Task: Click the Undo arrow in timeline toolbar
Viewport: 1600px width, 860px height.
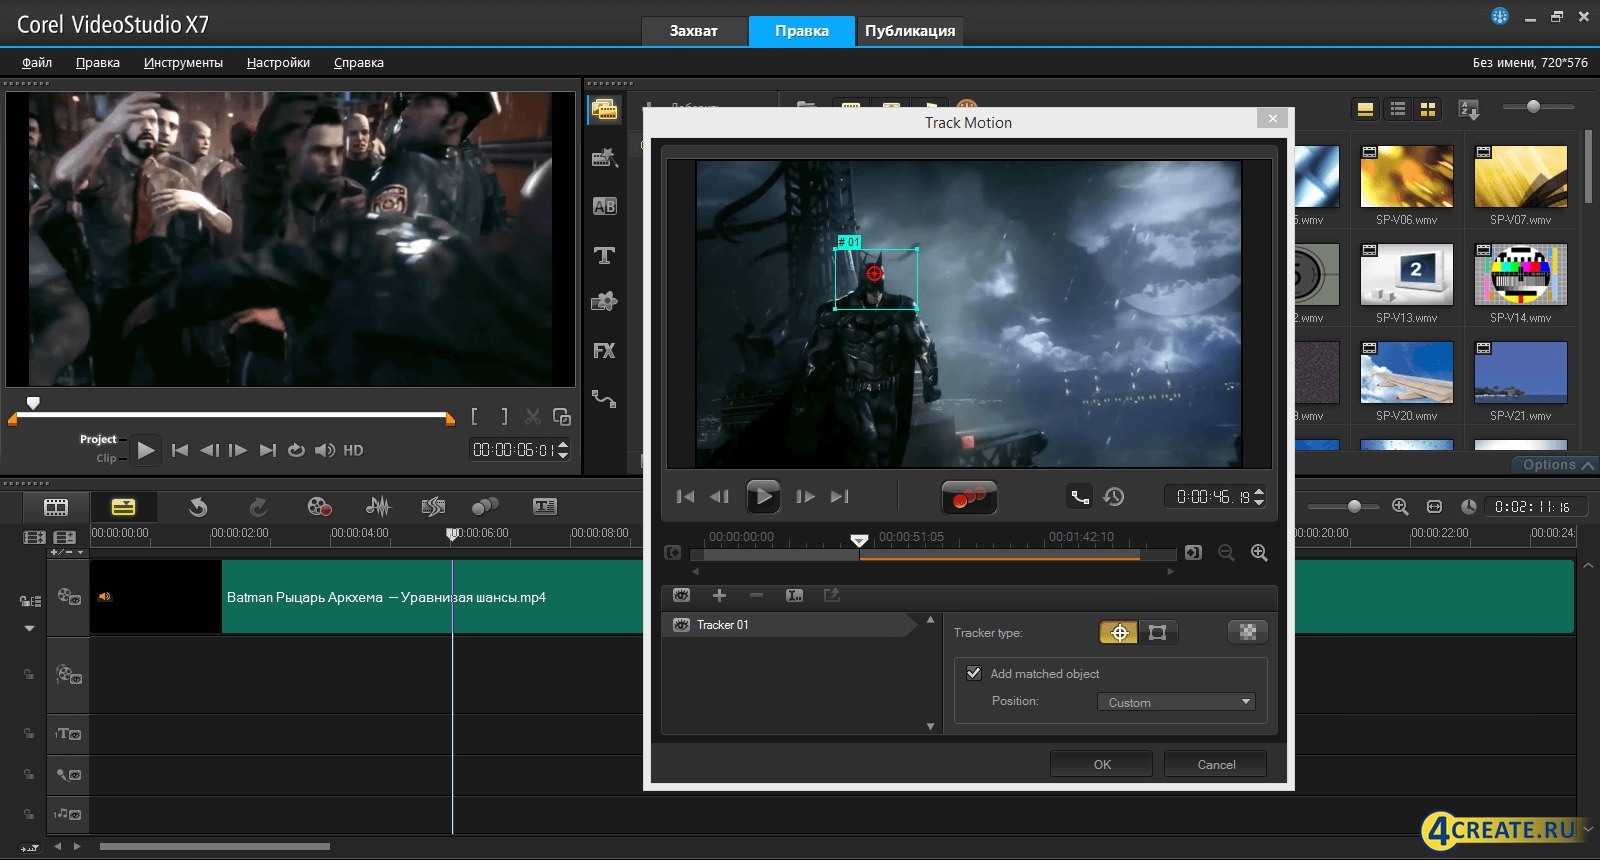Action: pyautogui.click(x=198, y=507)
